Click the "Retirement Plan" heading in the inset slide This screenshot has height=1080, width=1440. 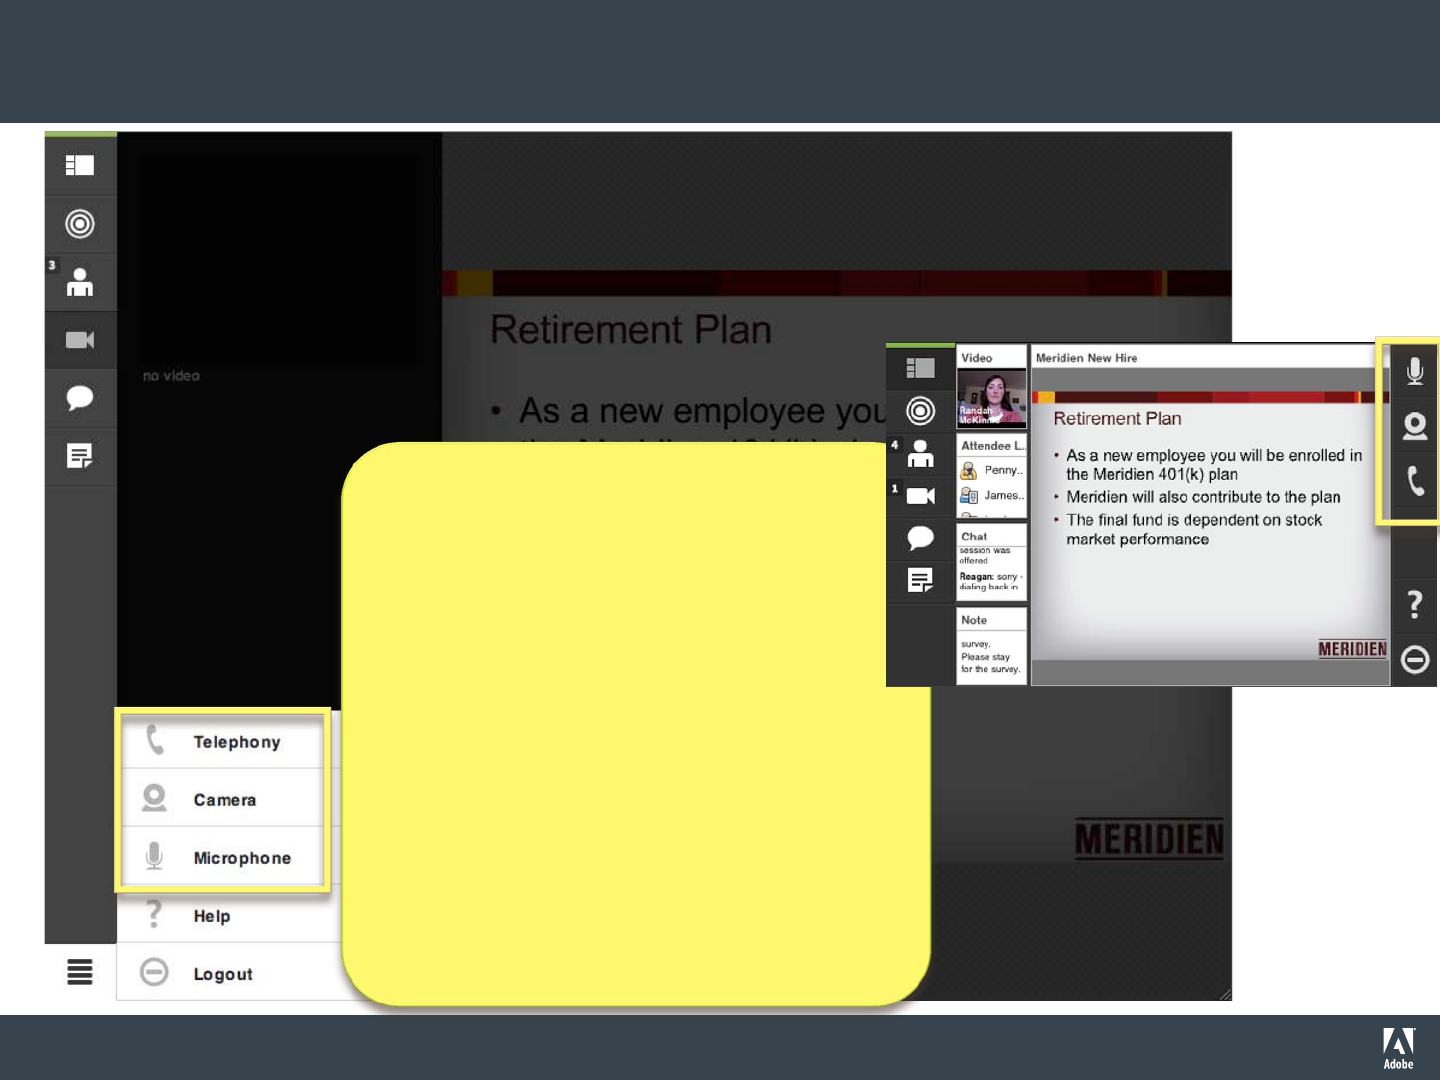click(1117, 419)
